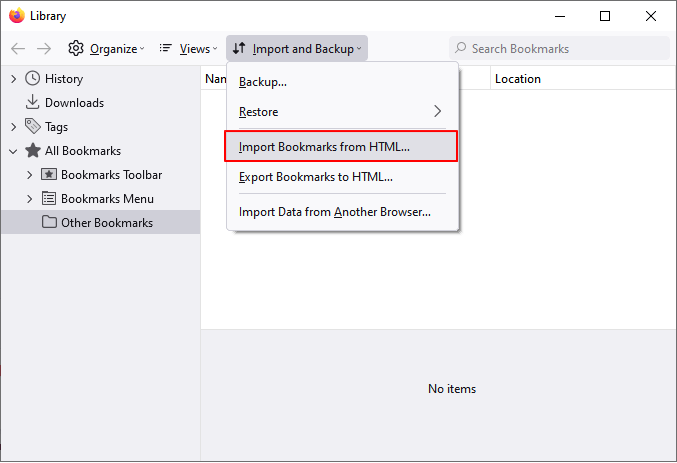Expand the Bookmarks Toolbar tree node
This screenshot has width=677, height=463.
[30, 175]
